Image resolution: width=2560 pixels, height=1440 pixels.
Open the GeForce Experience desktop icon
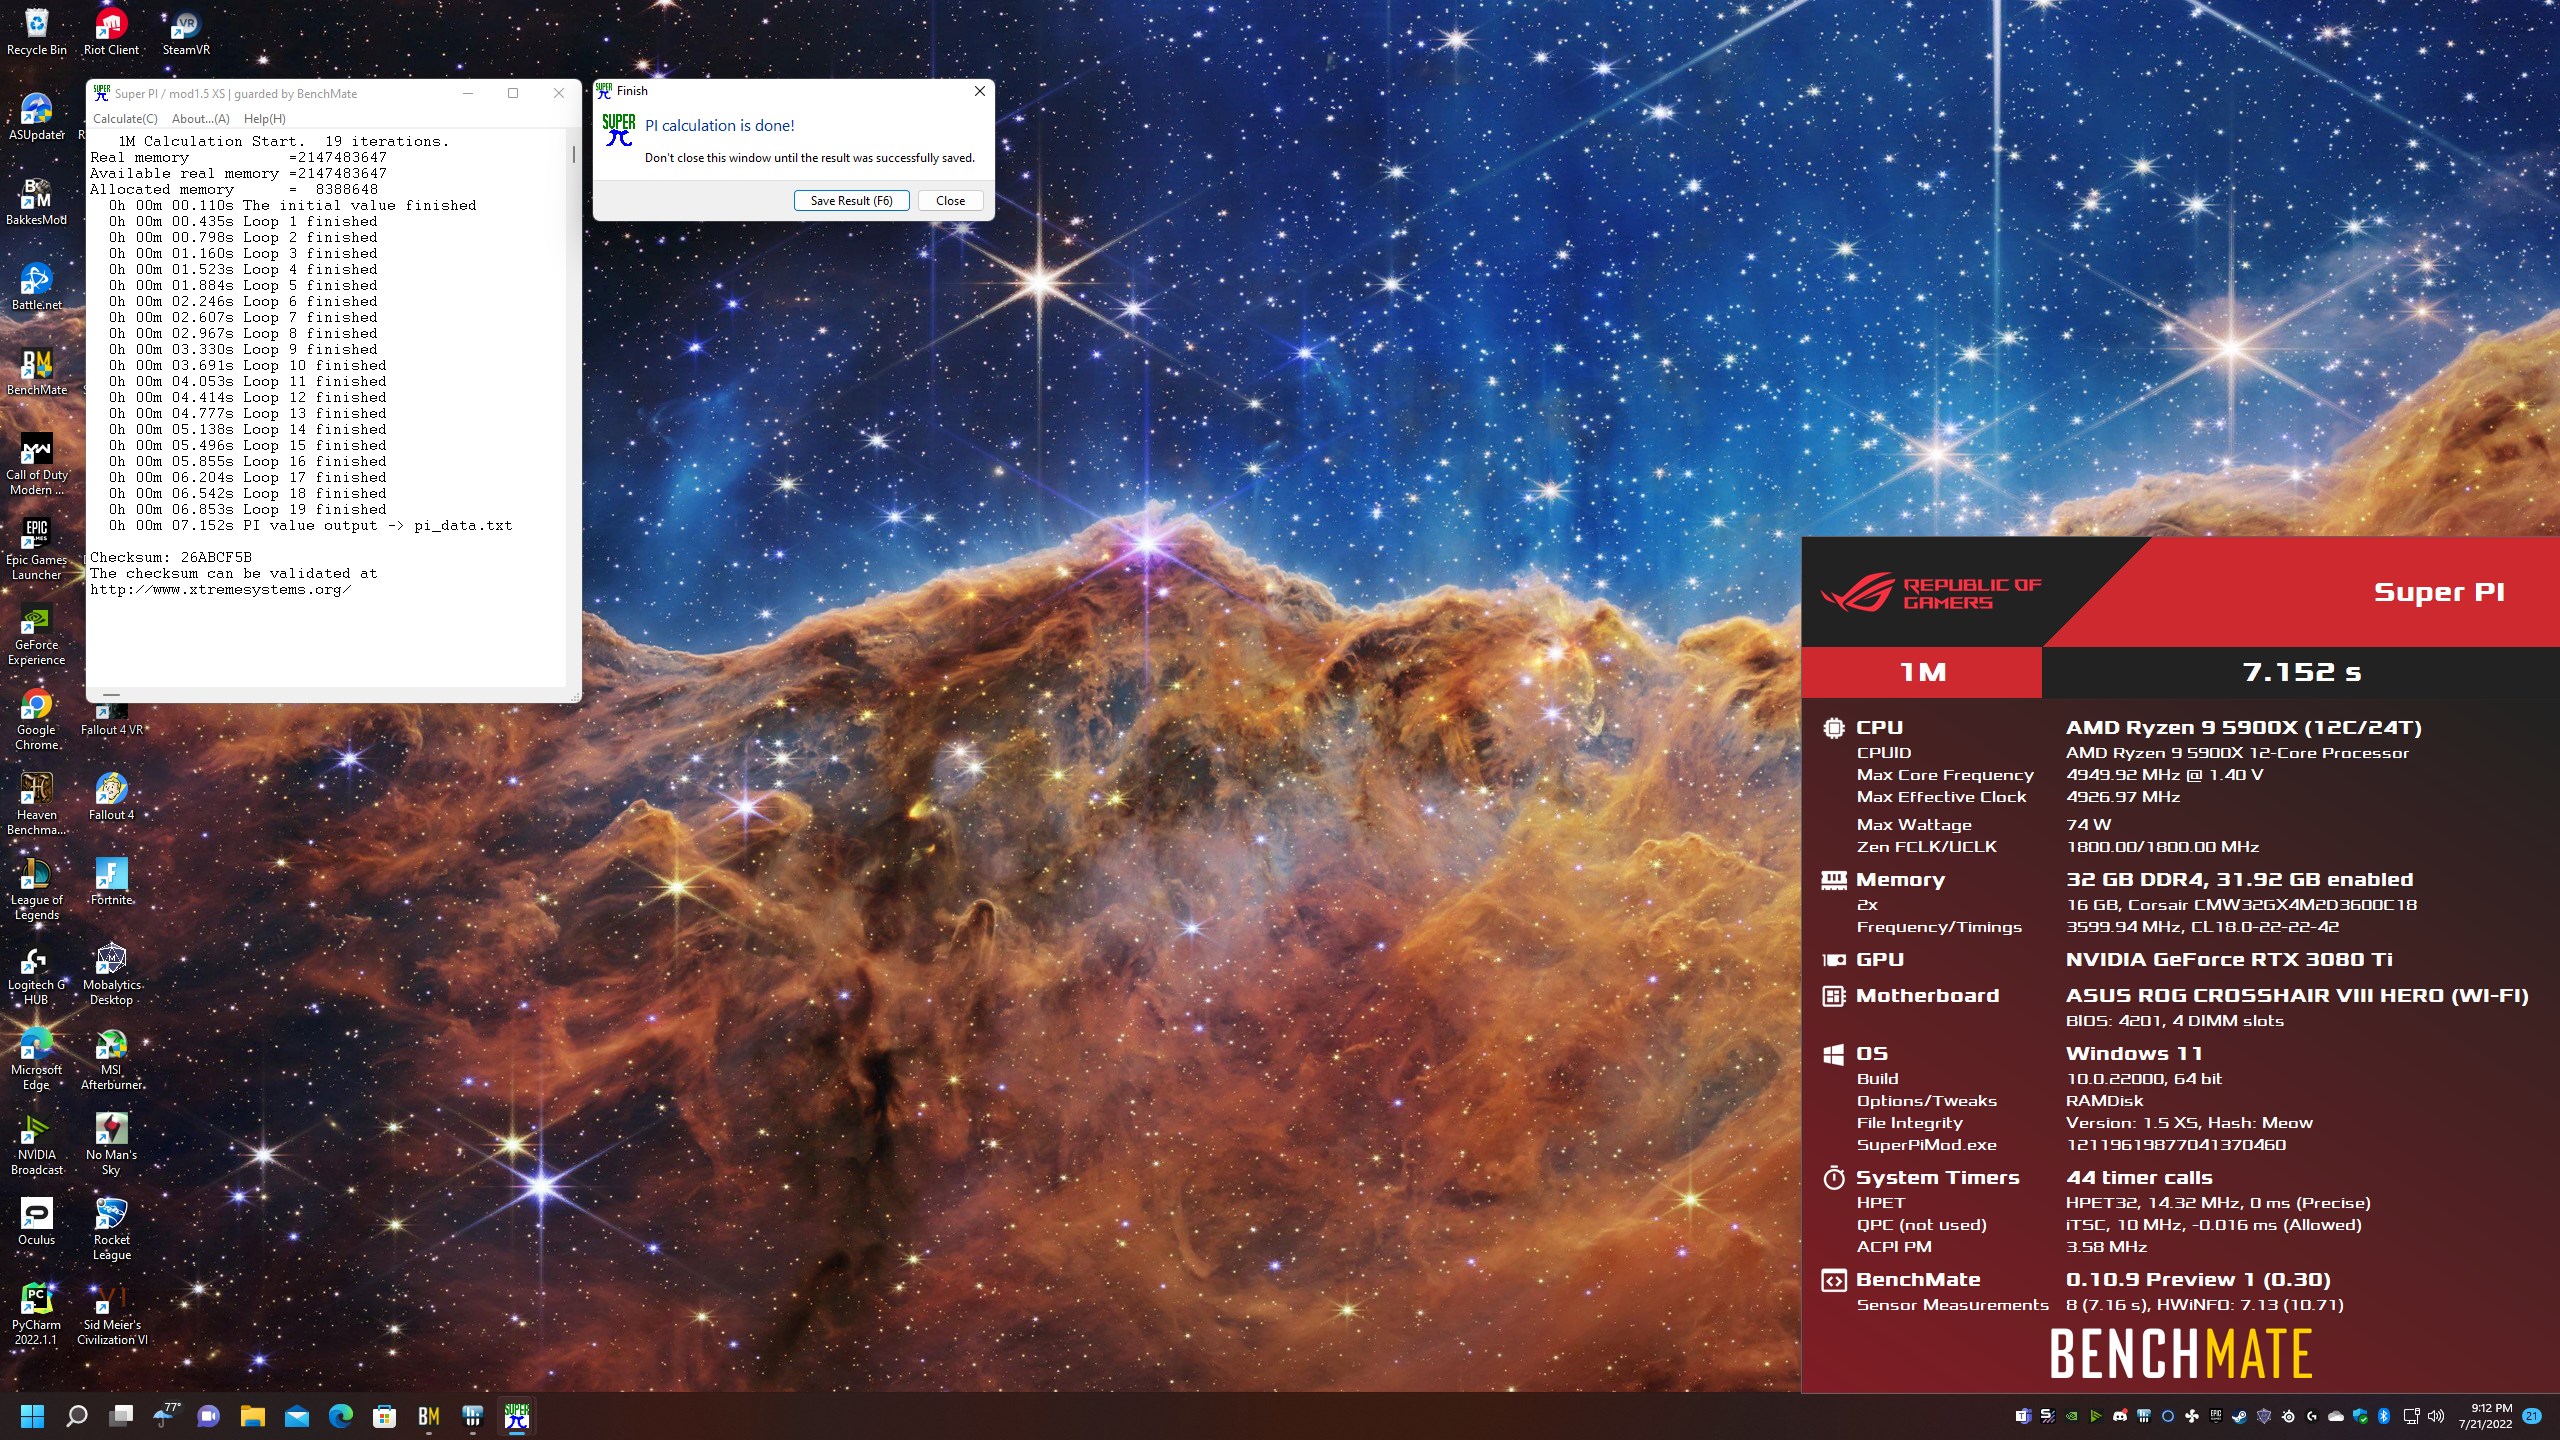(x=37, y=634)
